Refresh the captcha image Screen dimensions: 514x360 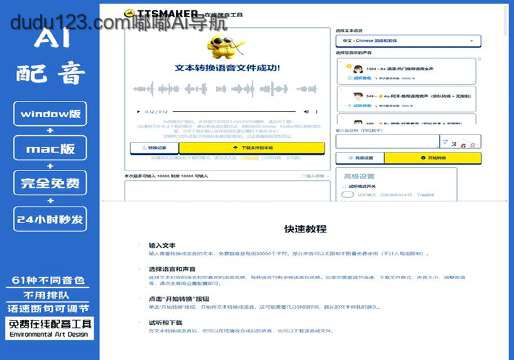coord(460,142)
